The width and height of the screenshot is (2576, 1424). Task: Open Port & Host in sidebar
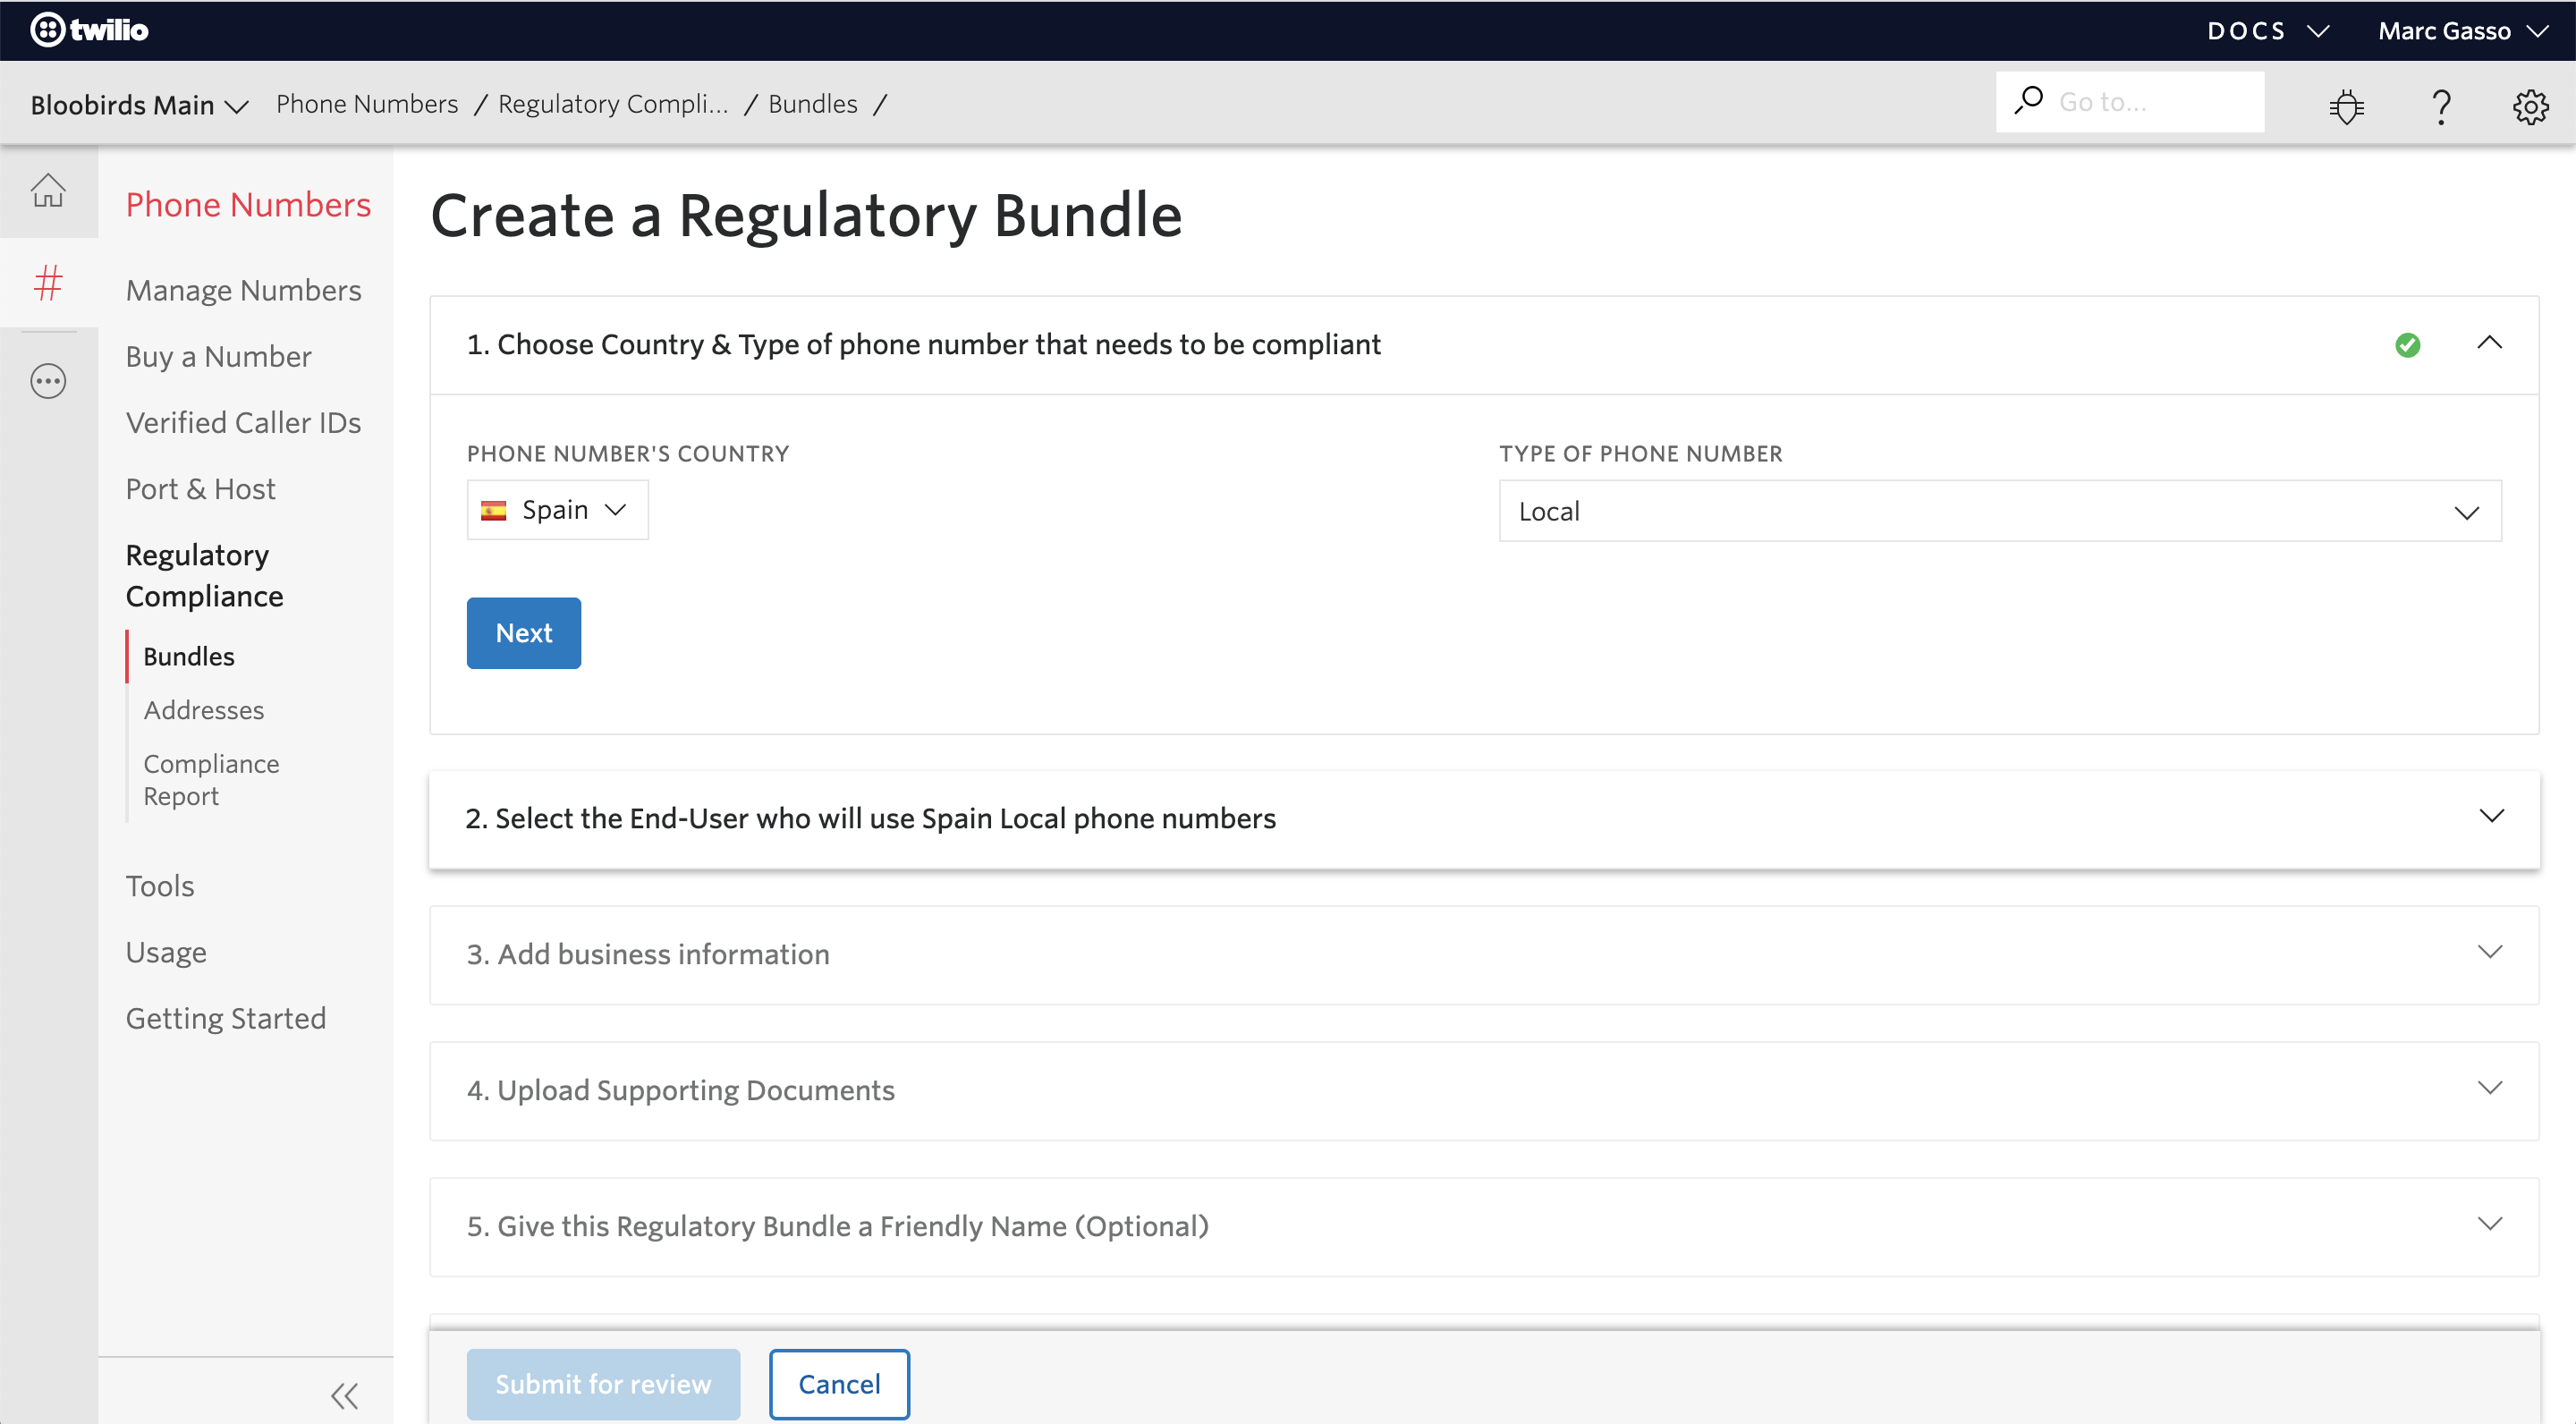point(200,488)
